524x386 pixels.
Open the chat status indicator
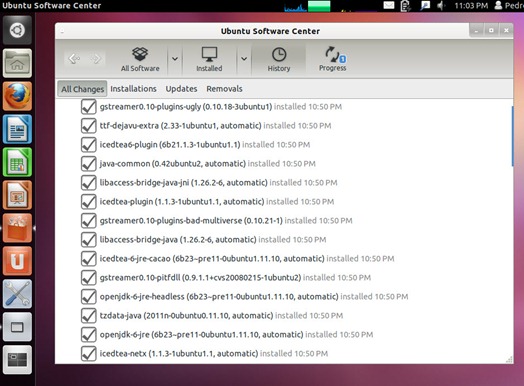[x=425, y=5]
